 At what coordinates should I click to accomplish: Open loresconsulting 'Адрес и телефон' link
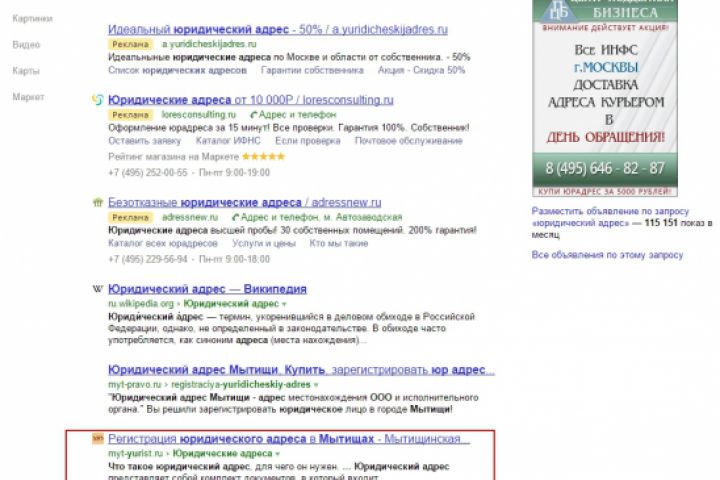tap(298, 114)
